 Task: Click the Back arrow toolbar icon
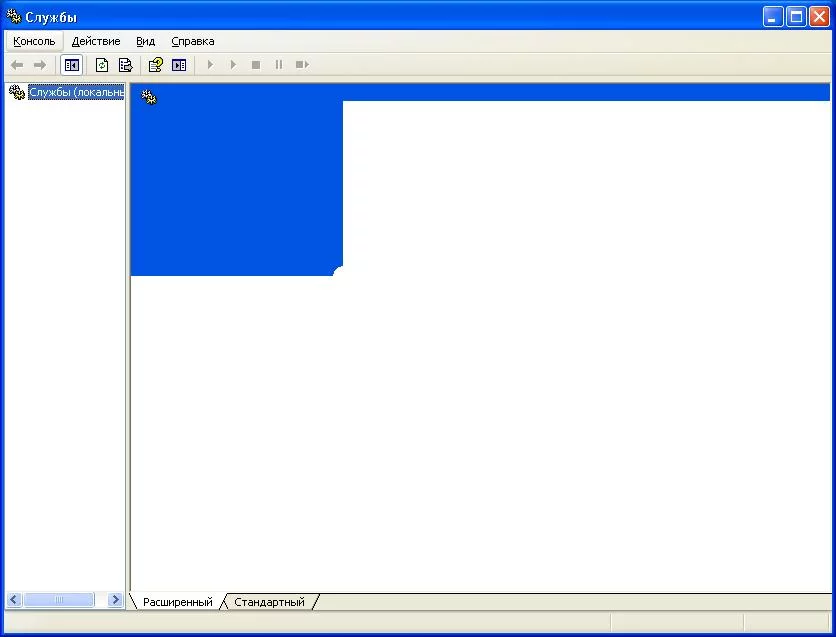click(17, 65)
